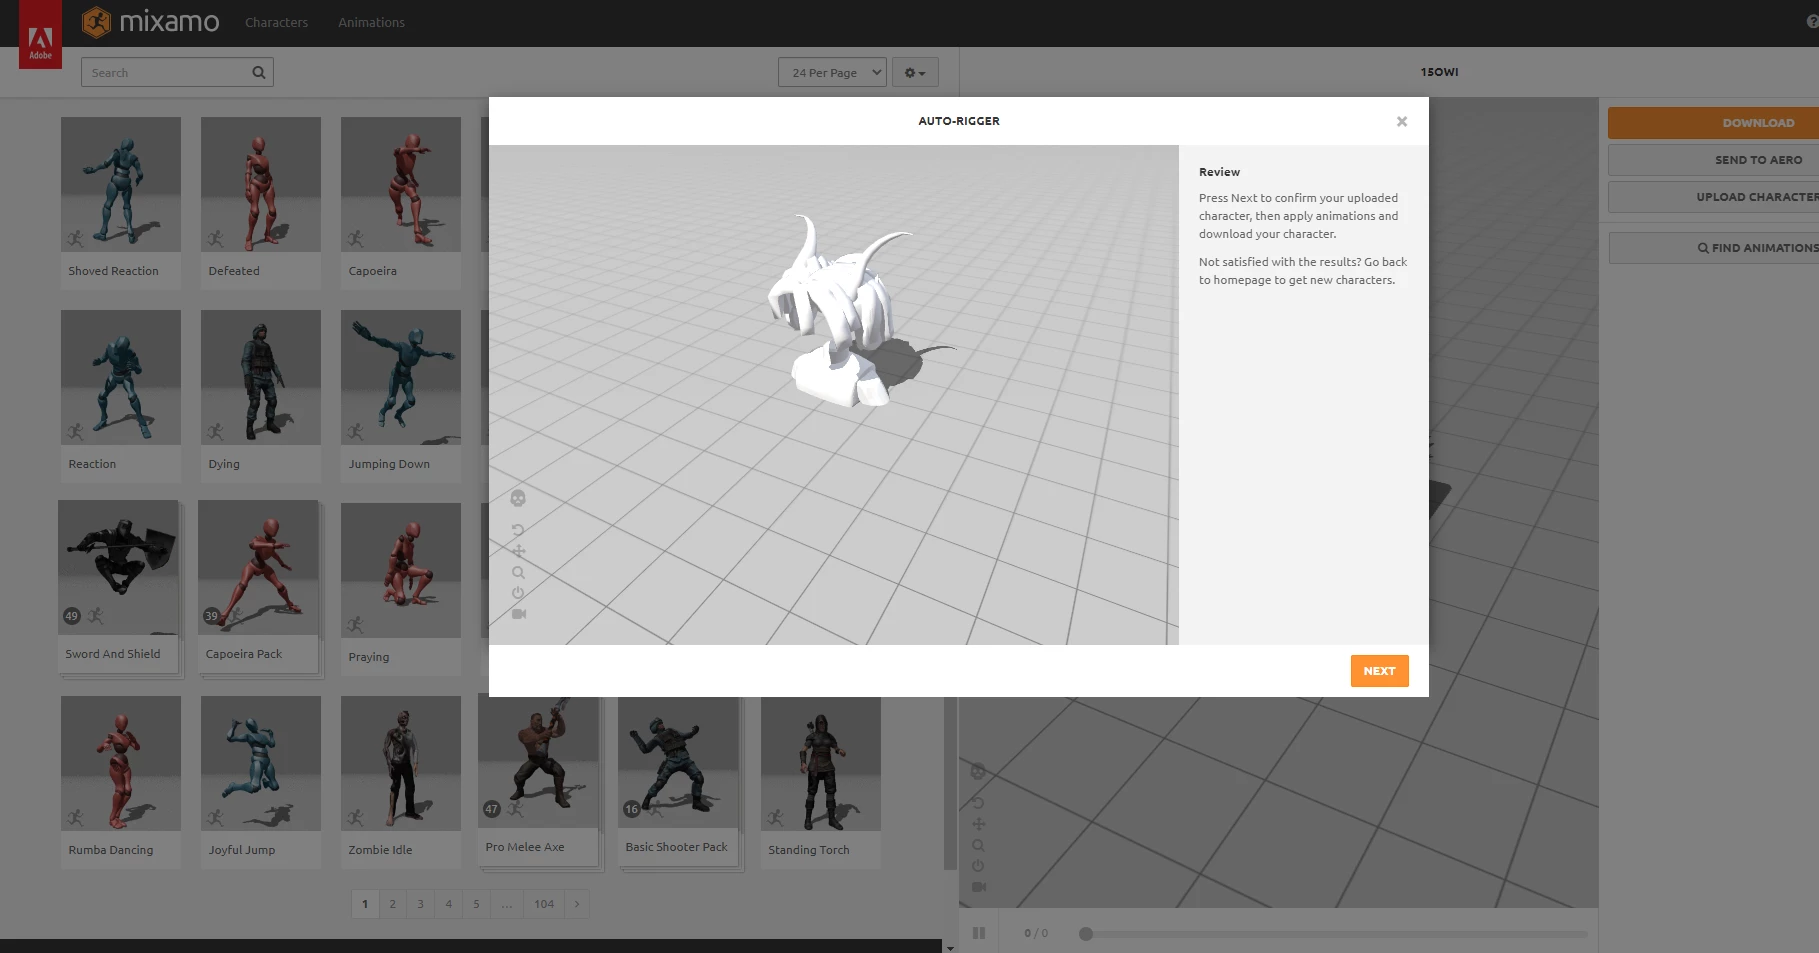1819x953 pixels.
Task: Click the DOWNLOAD button
Action: coord(1713,123)
